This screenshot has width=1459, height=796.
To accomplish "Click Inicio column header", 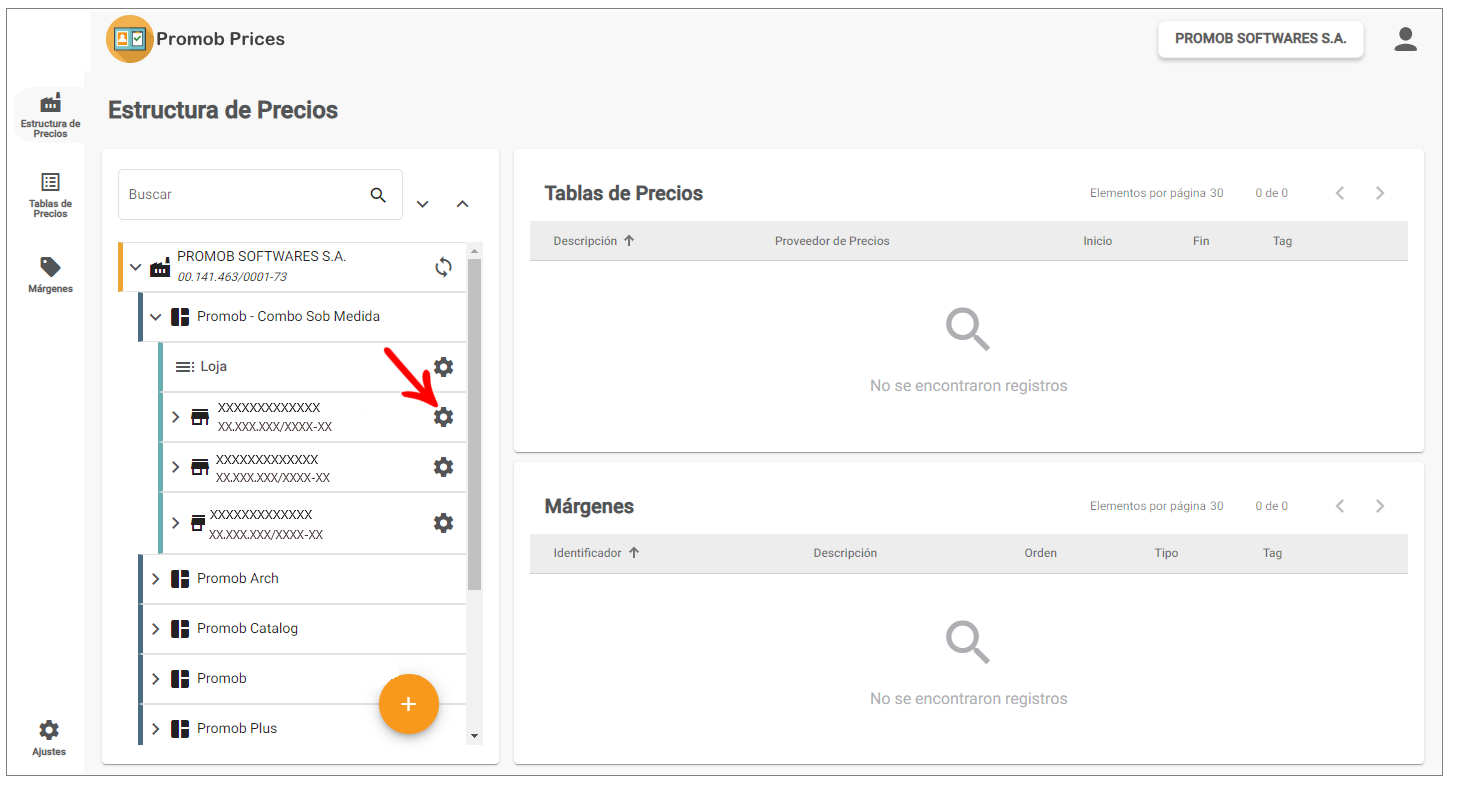I will click(x=1097, y=241).
